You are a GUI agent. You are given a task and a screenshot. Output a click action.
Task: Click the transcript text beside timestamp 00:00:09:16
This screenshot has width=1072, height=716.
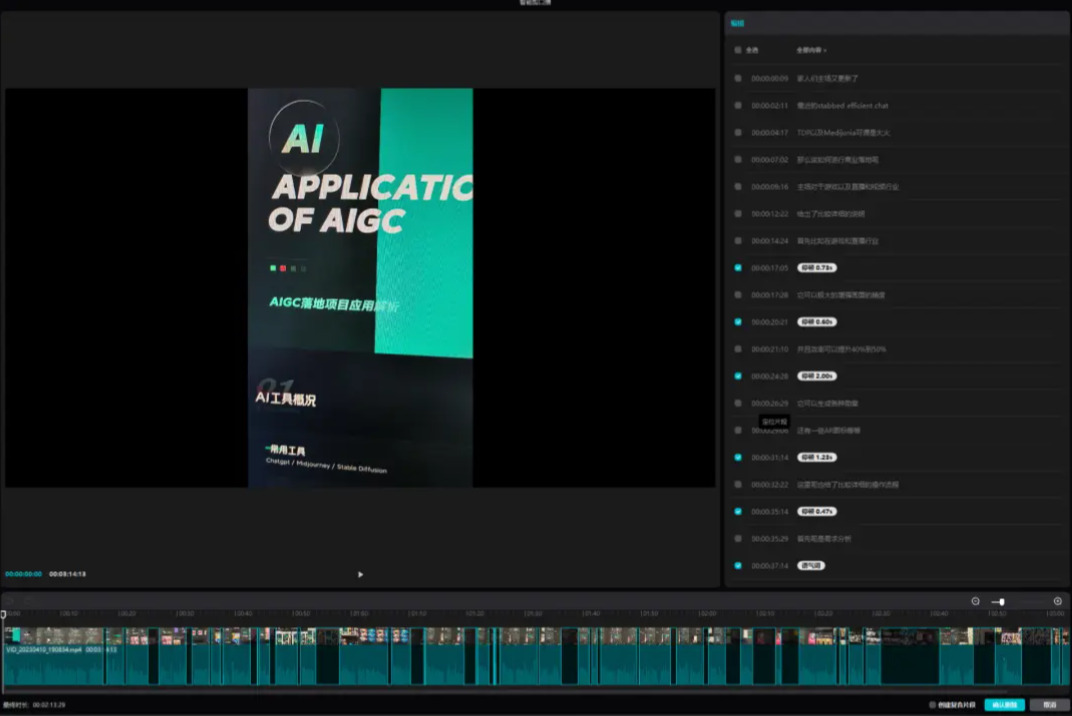point(848,186)
